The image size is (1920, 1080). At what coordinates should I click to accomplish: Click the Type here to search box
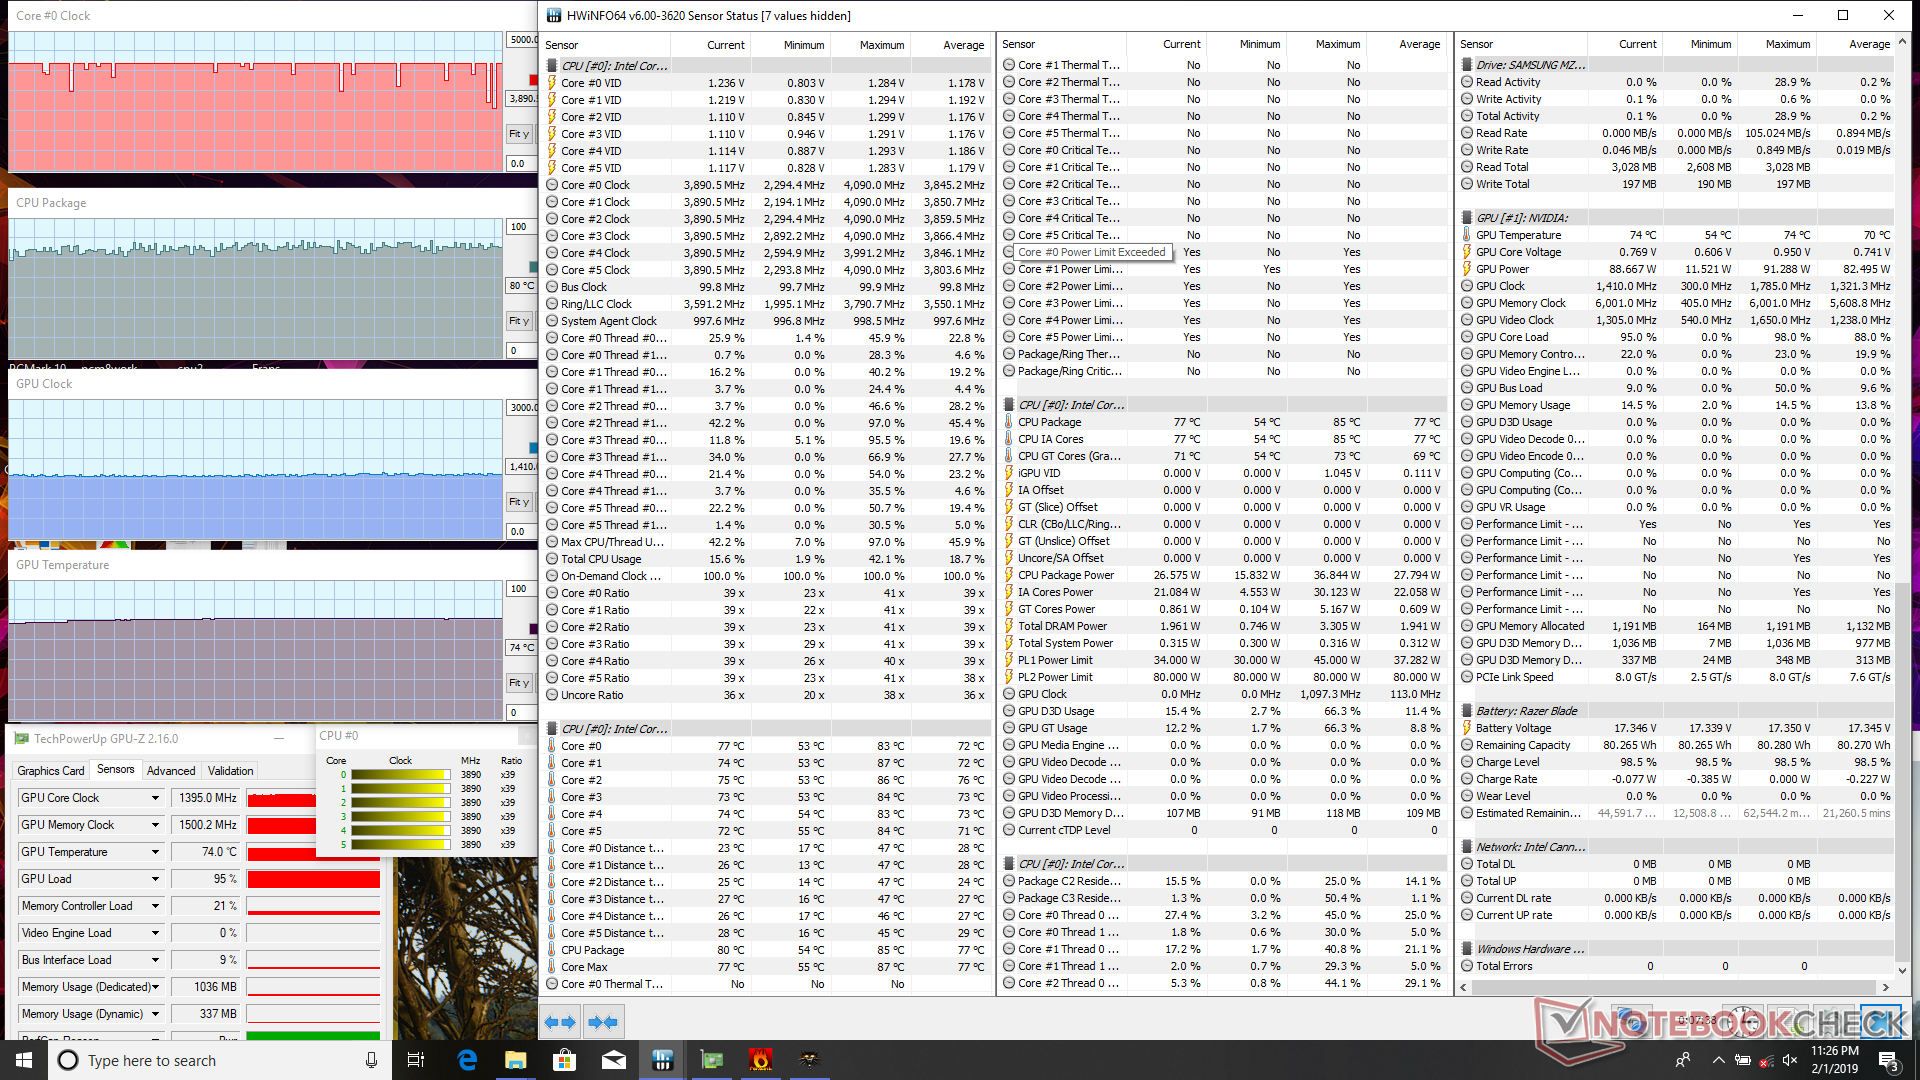tap(218, 1060)
